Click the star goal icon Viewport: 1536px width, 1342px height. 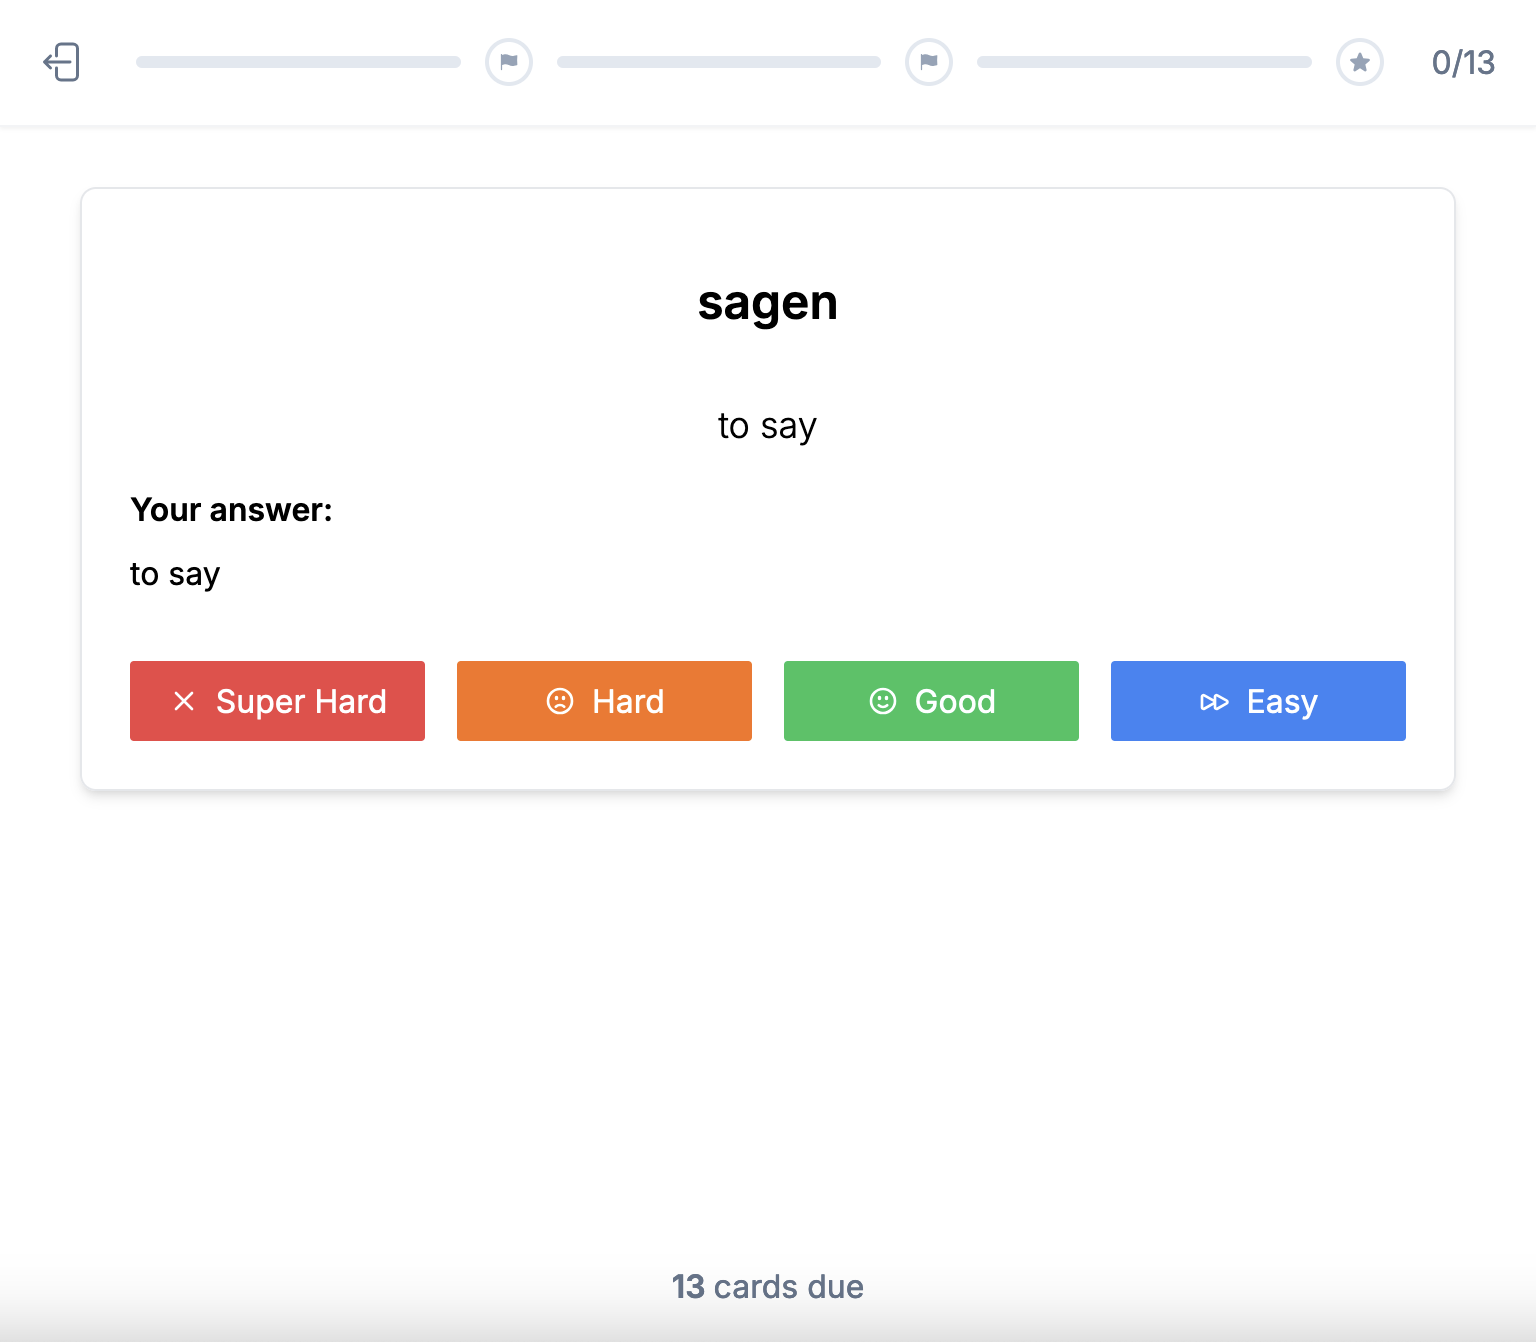click(1360, 62)
